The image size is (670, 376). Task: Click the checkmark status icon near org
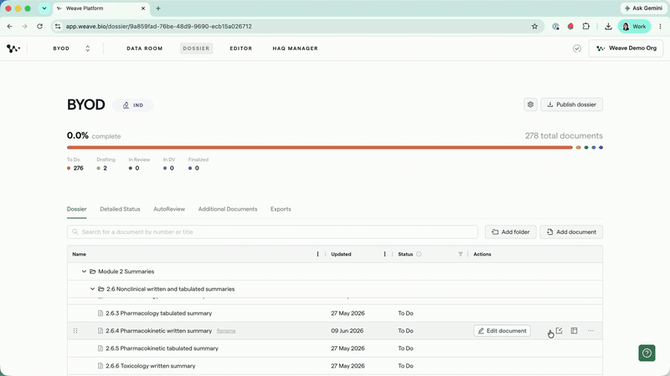click(x=577, y=48)
